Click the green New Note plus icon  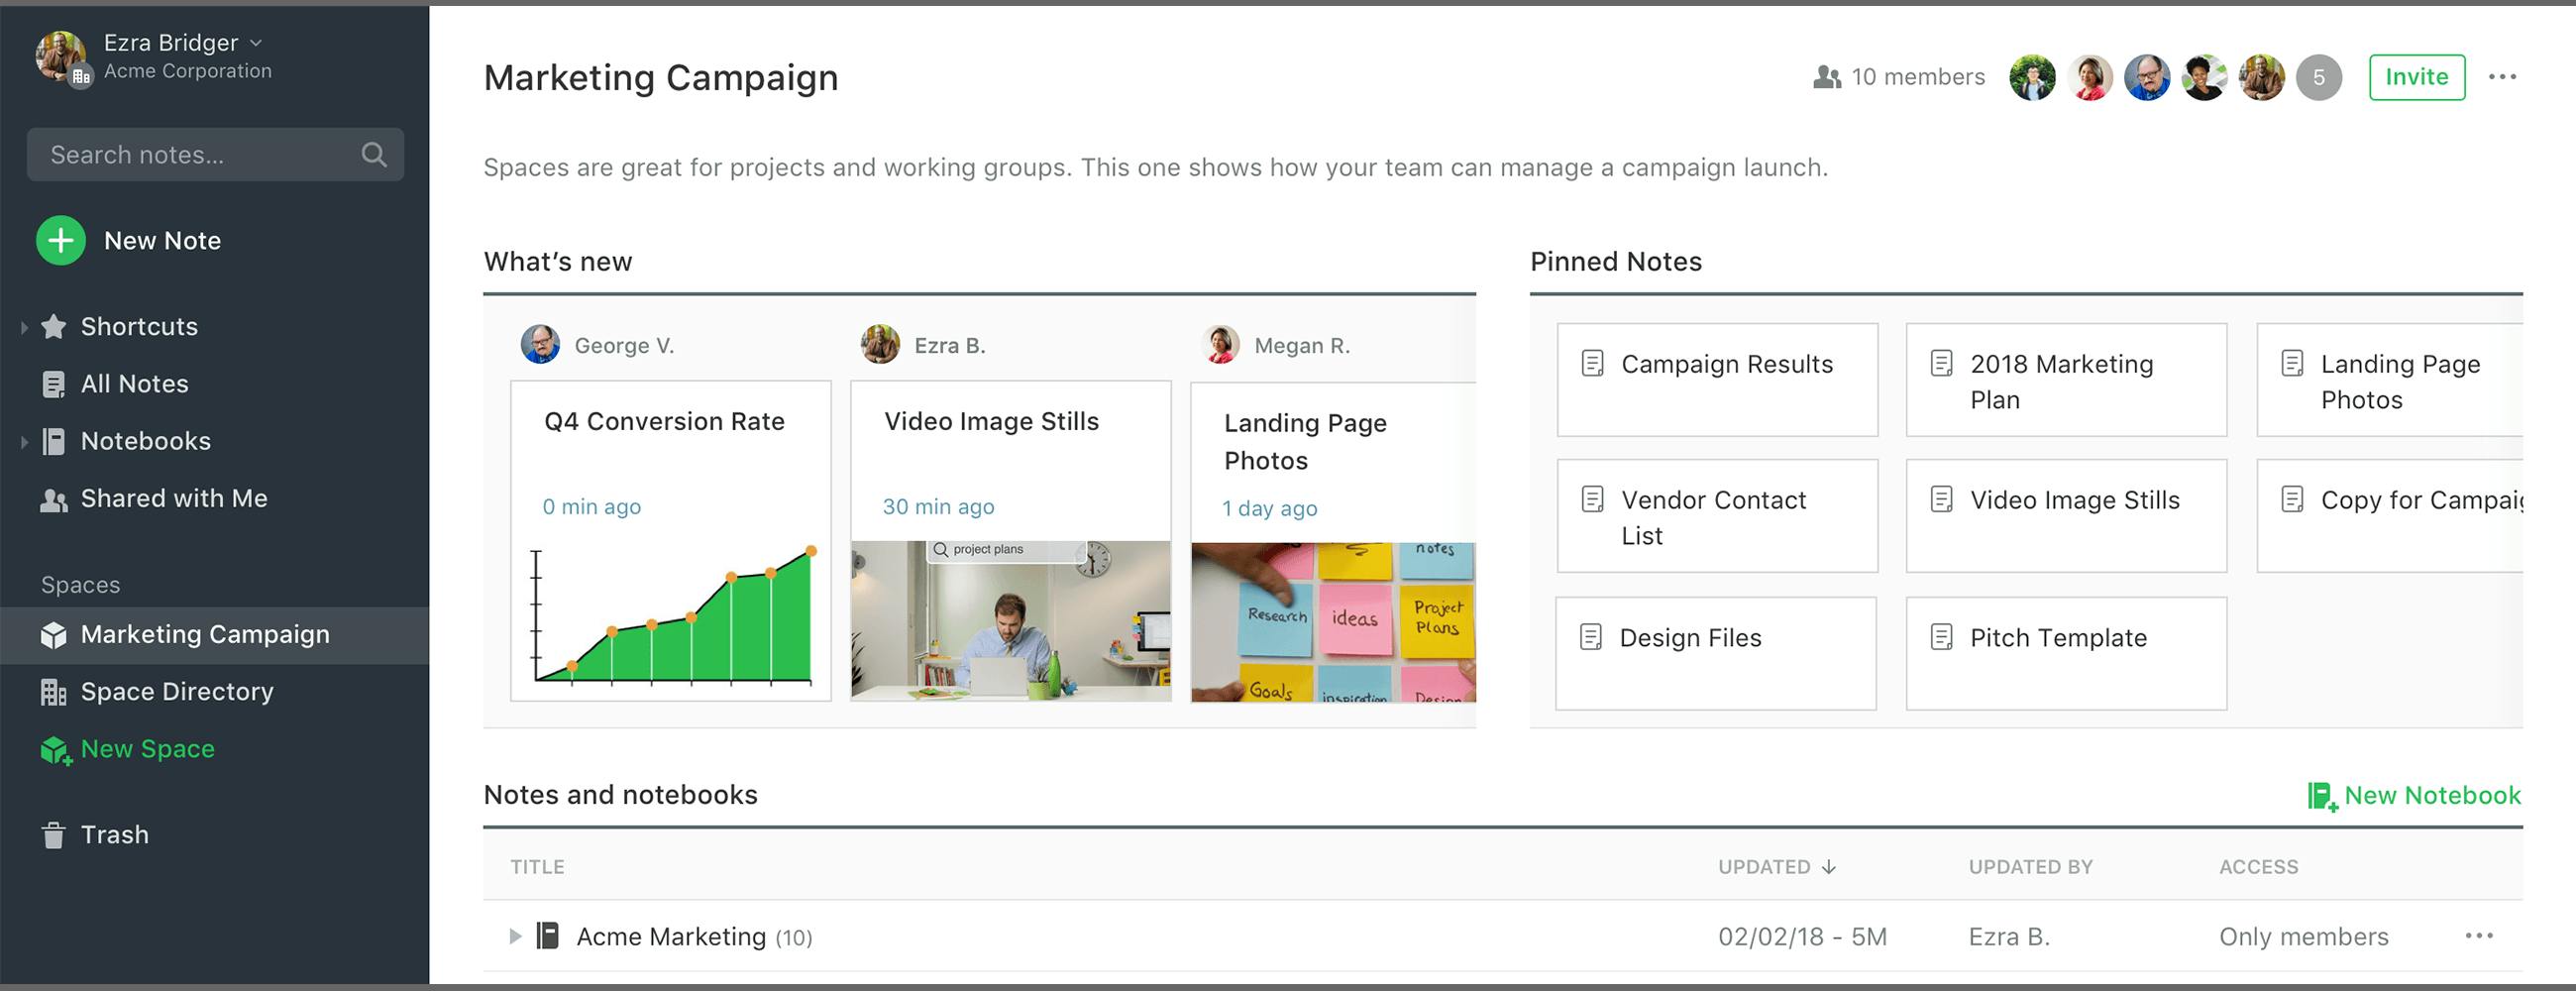60,241
